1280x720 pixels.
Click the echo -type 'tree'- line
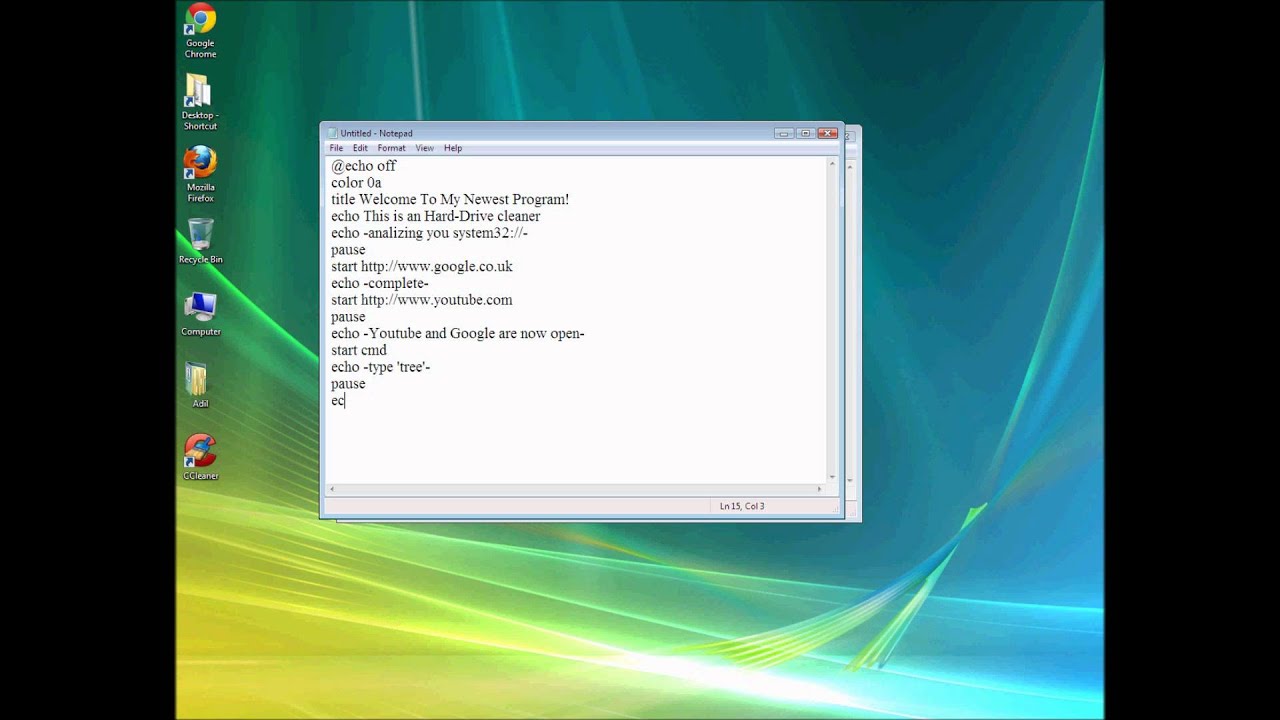pos(381,367)
